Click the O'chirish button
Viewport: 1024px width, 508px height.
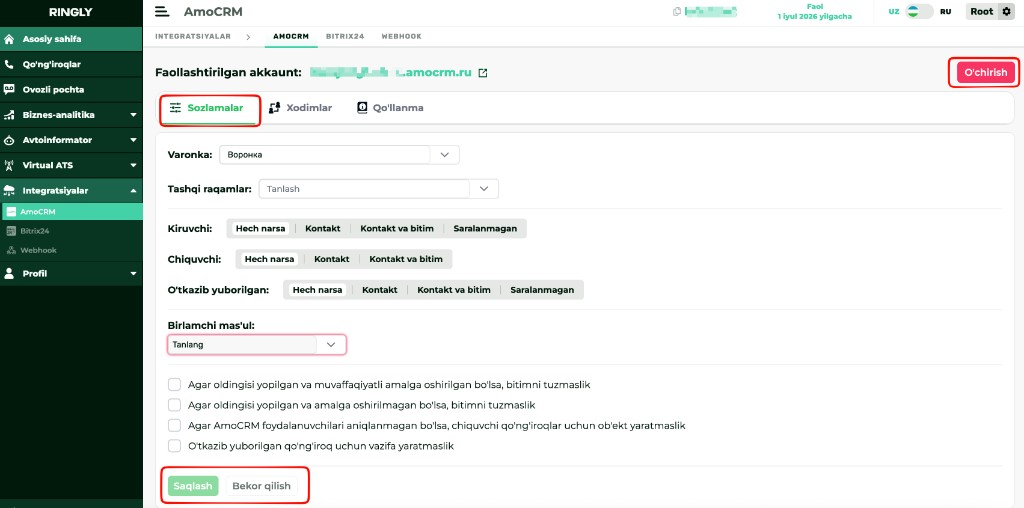point(985,72)
